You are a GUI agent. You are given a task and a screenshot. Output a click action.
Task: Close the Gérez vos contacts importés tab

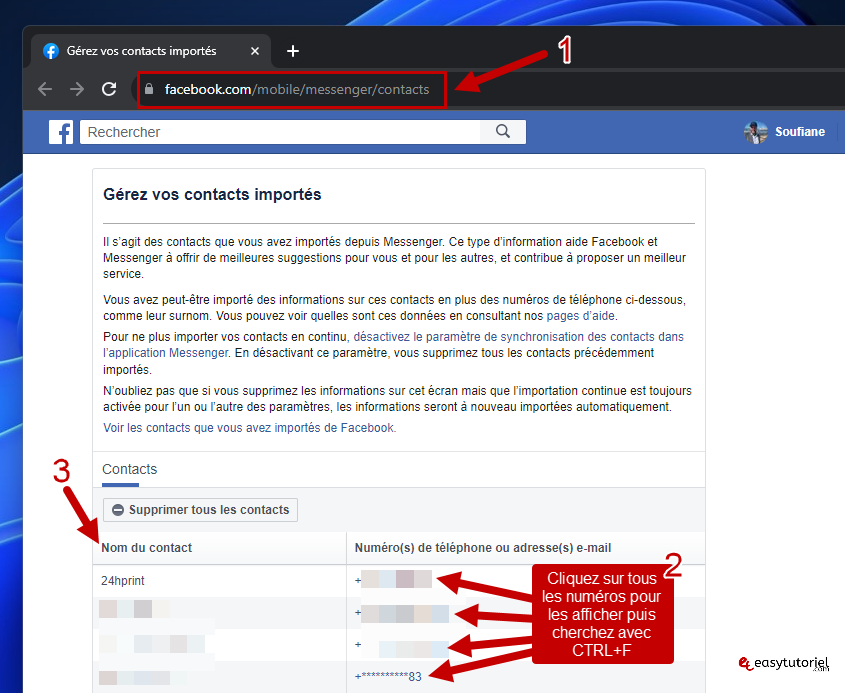point(255,51)
